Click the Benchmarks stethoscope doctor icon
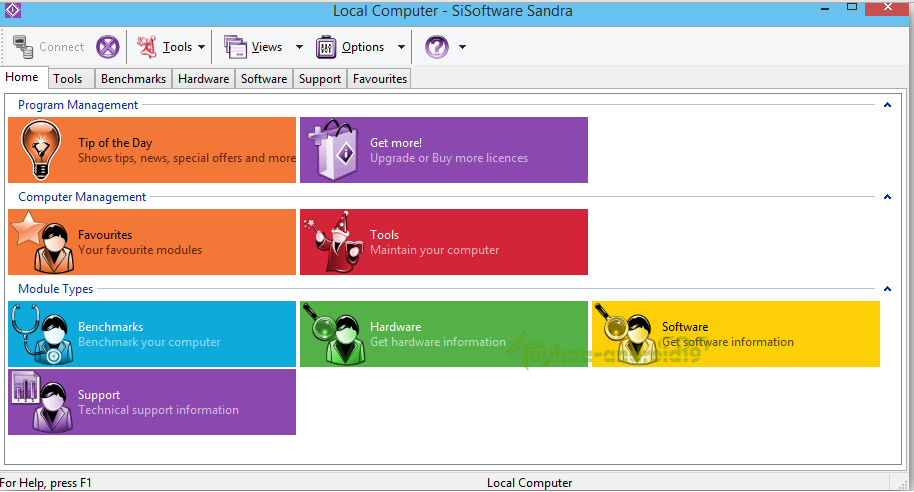914x492 pixels. click(x=43, y=334)
